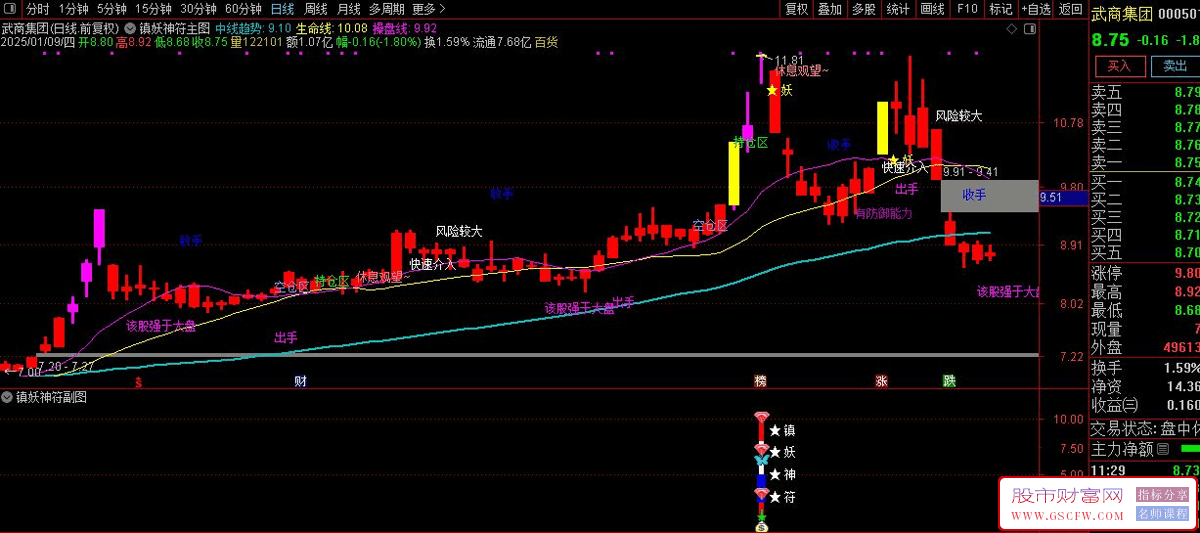Expand the 镇妖神符主图 indicator dropdown arrow
The width and height of the screenshot is (1200, 533).
tap(130, 28)
